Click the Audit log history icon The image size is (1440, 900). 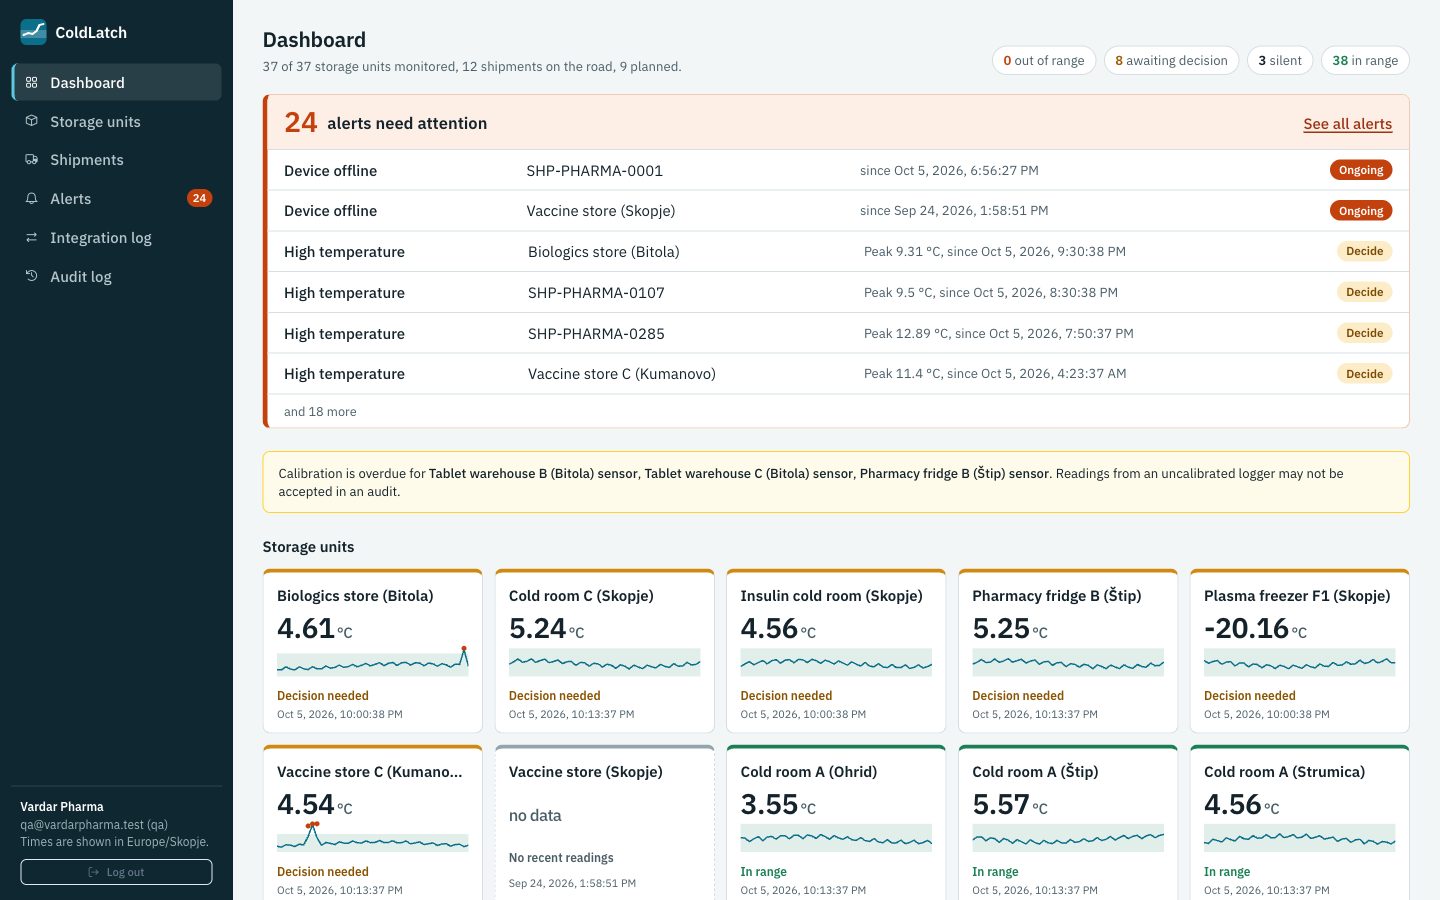point(32,276)
